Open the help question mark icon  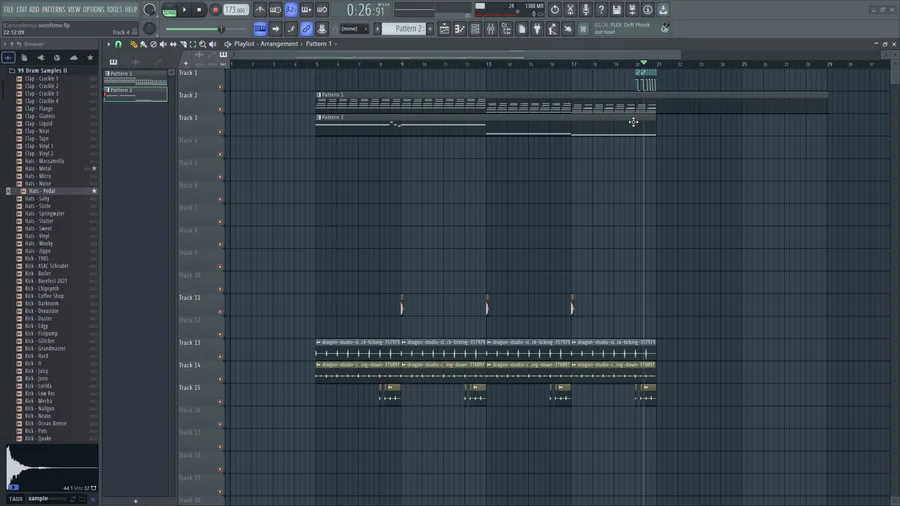pos(601,10)
